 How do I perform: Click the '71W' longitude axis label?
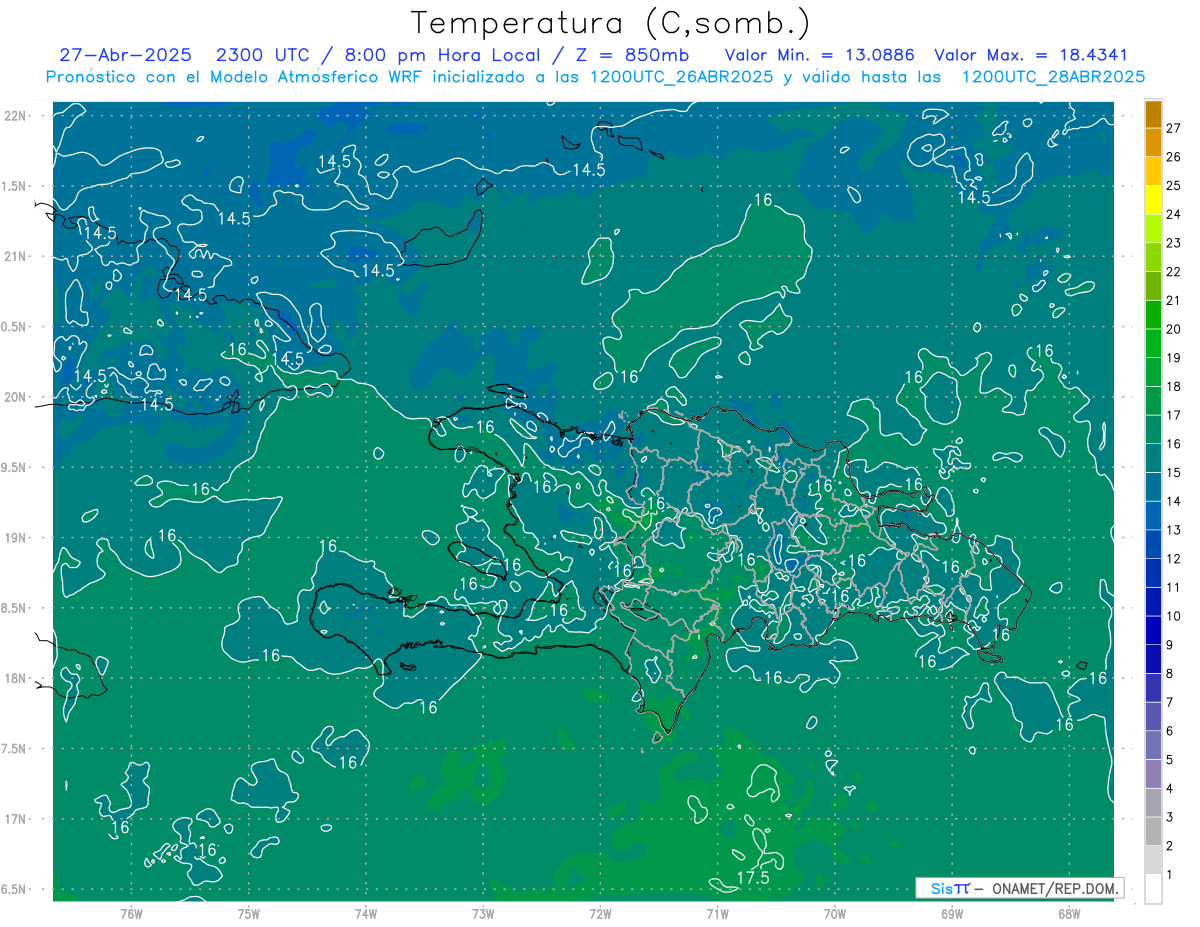point(717,913)
